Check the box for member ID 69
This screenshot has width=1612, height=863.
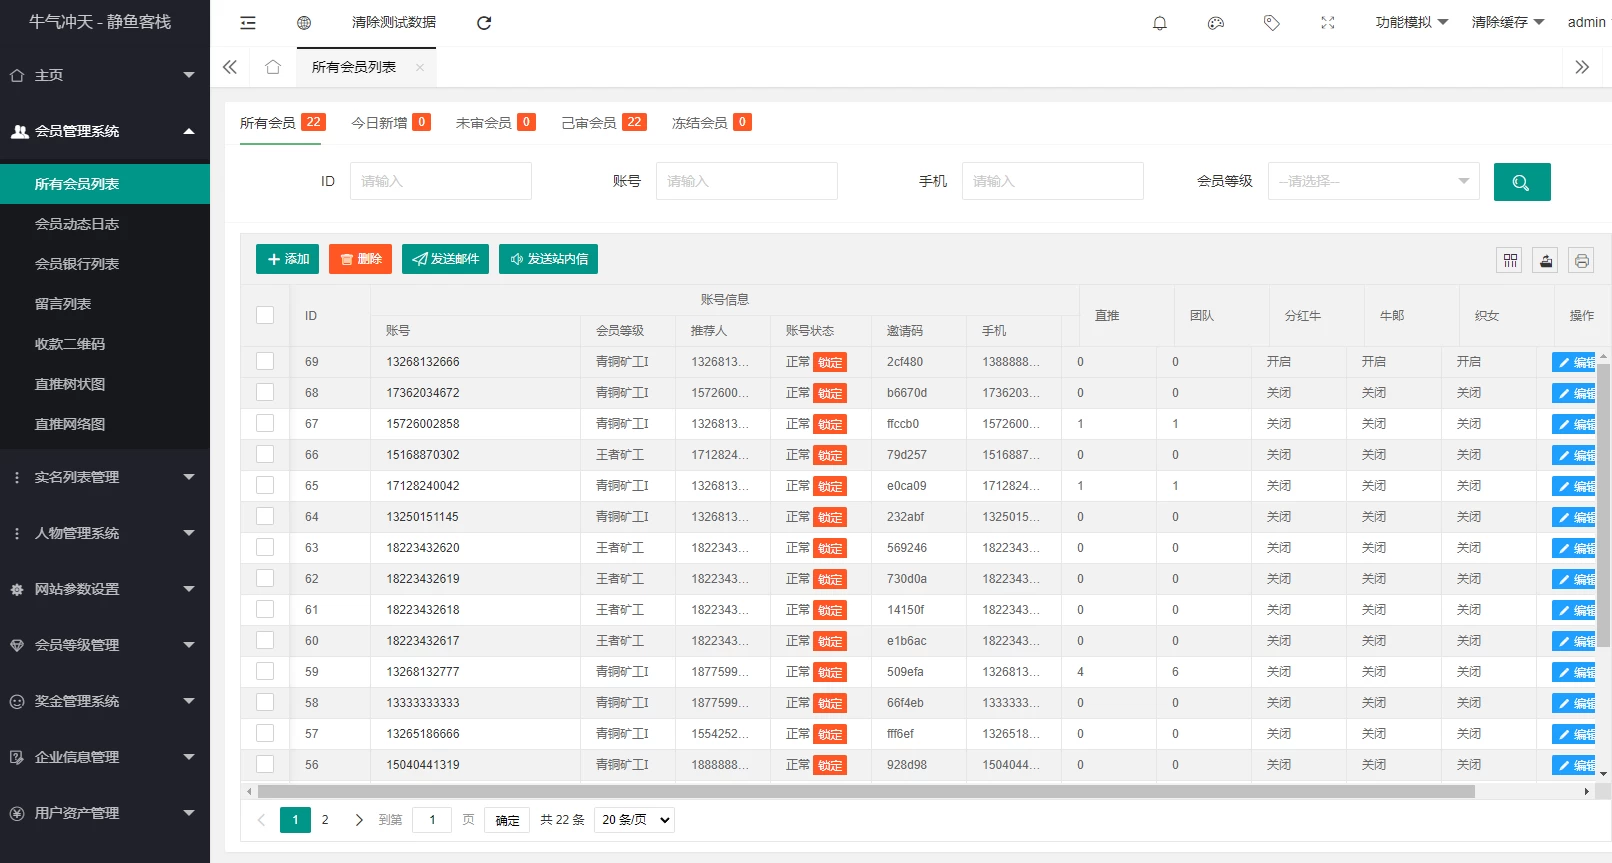point(265,361)
